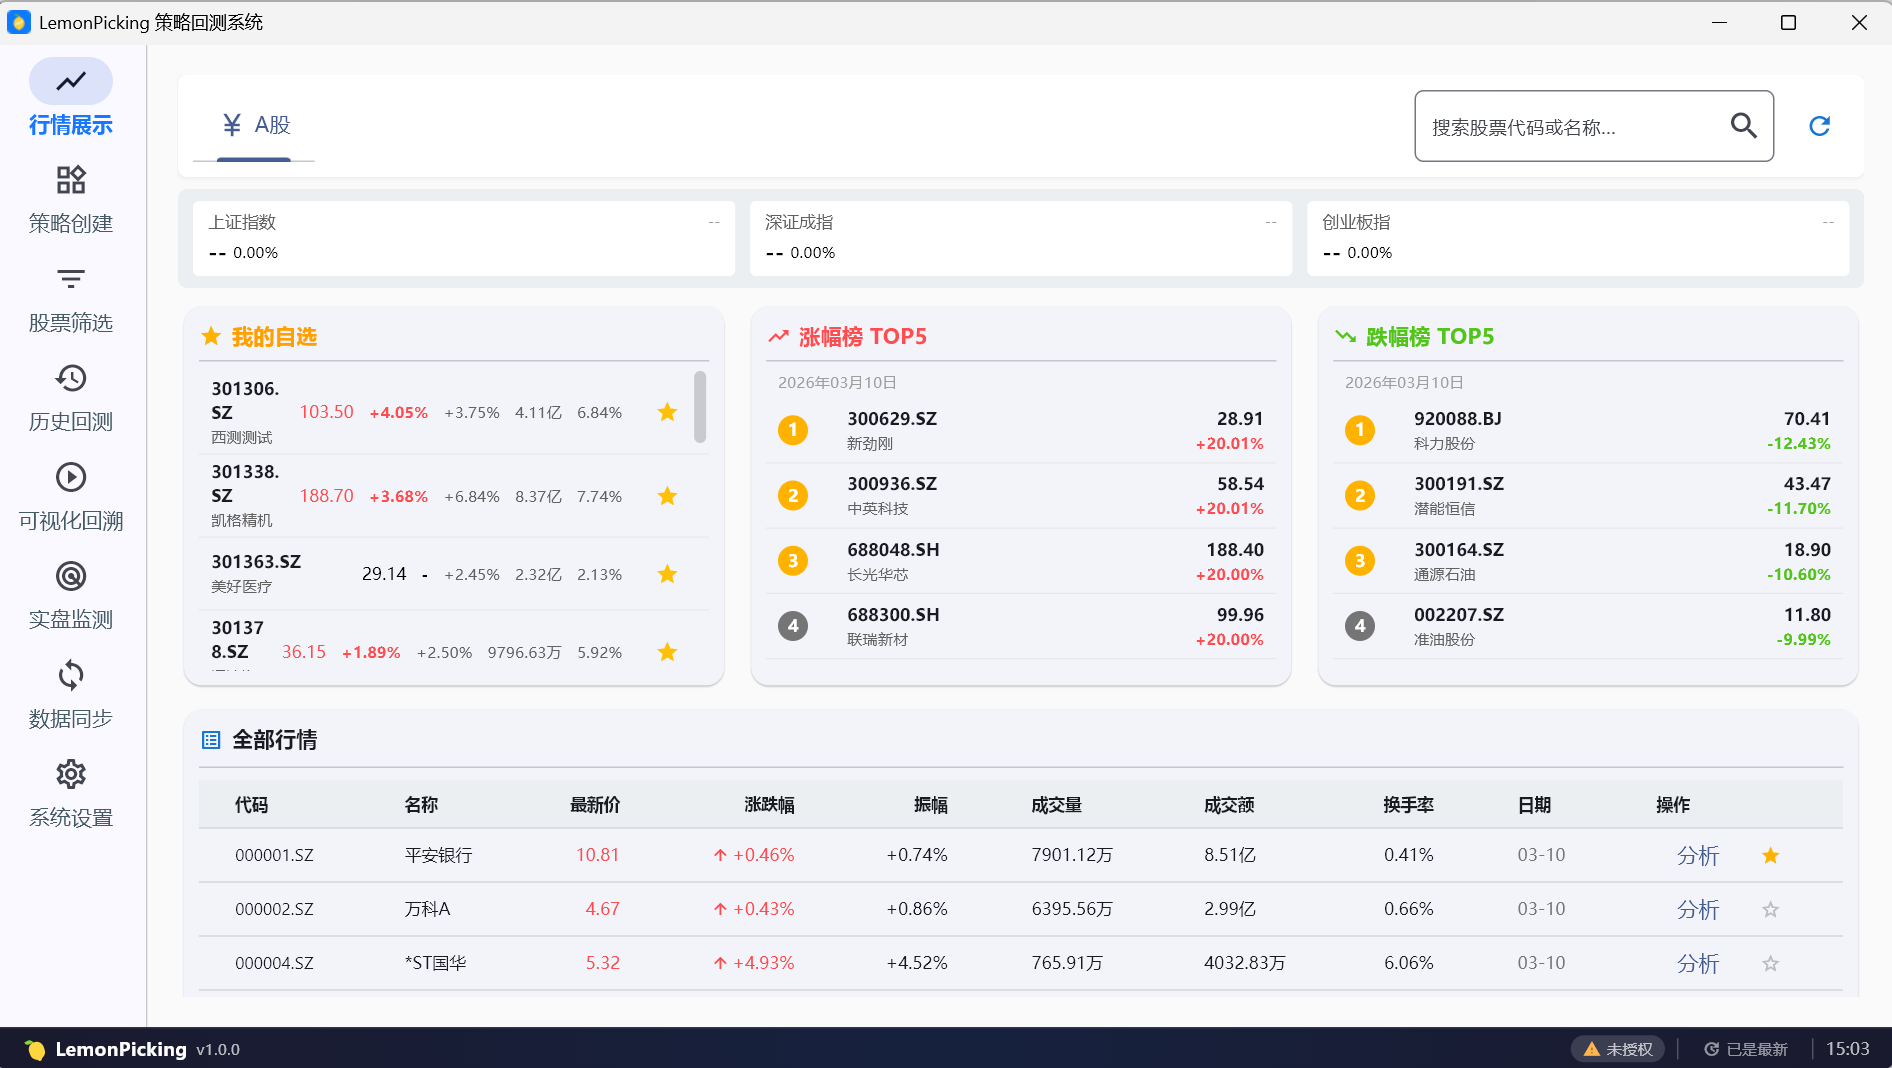
Task: Click the 我的自选 list scrollbar
Action: tap(700, 407)
